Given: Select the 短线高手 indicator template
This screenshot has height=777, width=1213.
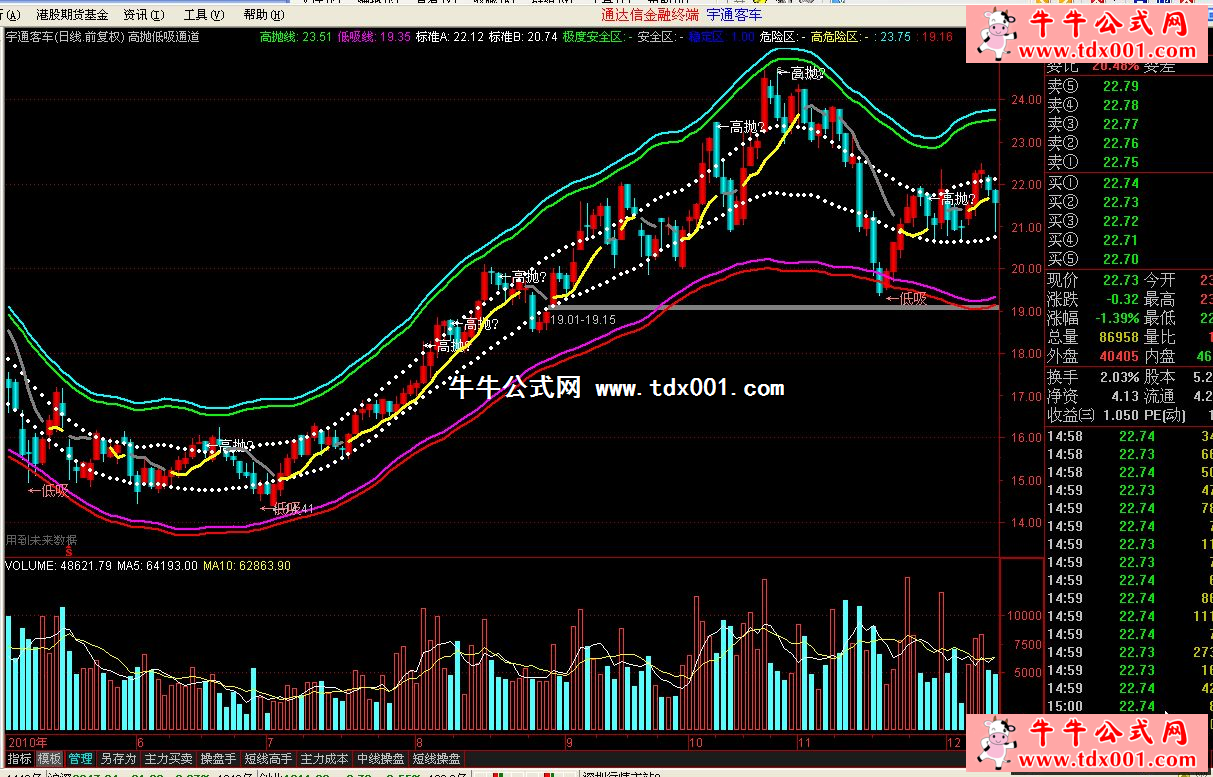Looking at the screenshot, I should click(269, 759).
